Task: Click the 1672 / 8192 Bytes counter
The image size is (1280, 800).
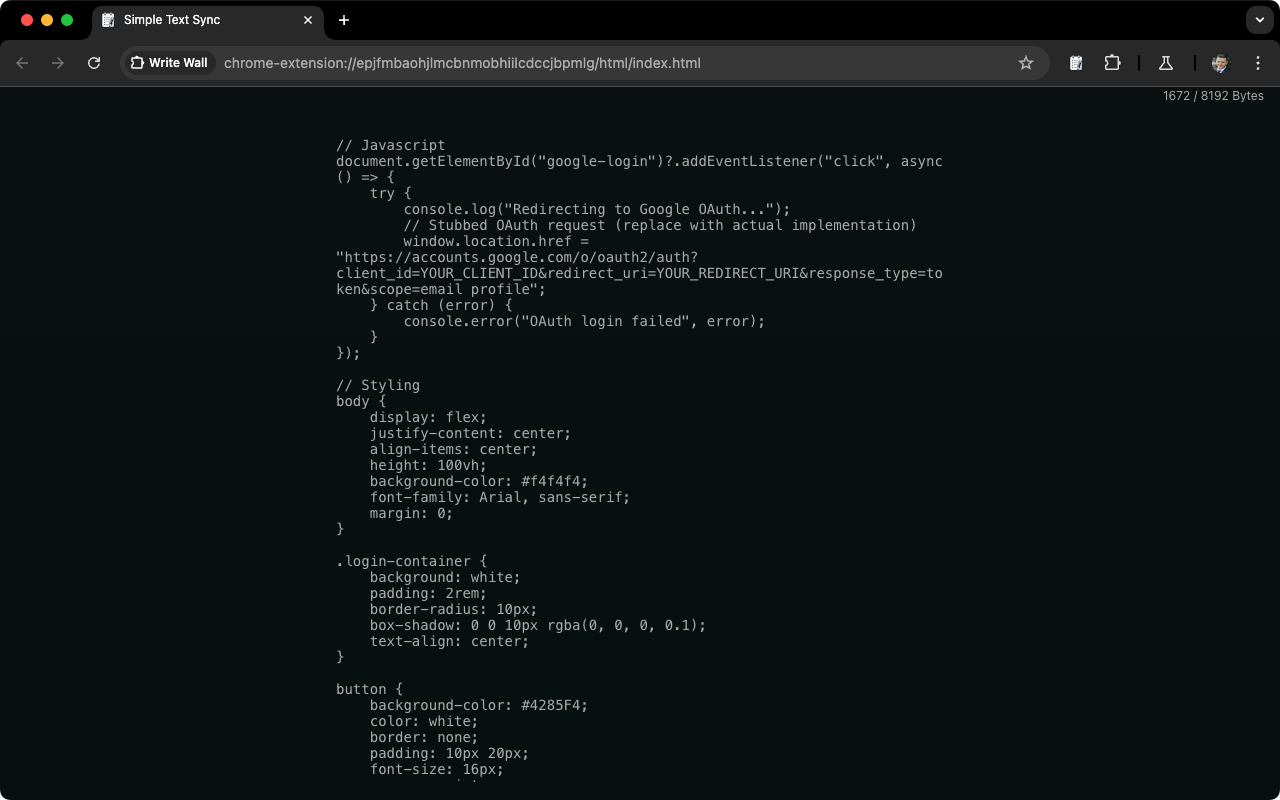Action: (1213, 96)
